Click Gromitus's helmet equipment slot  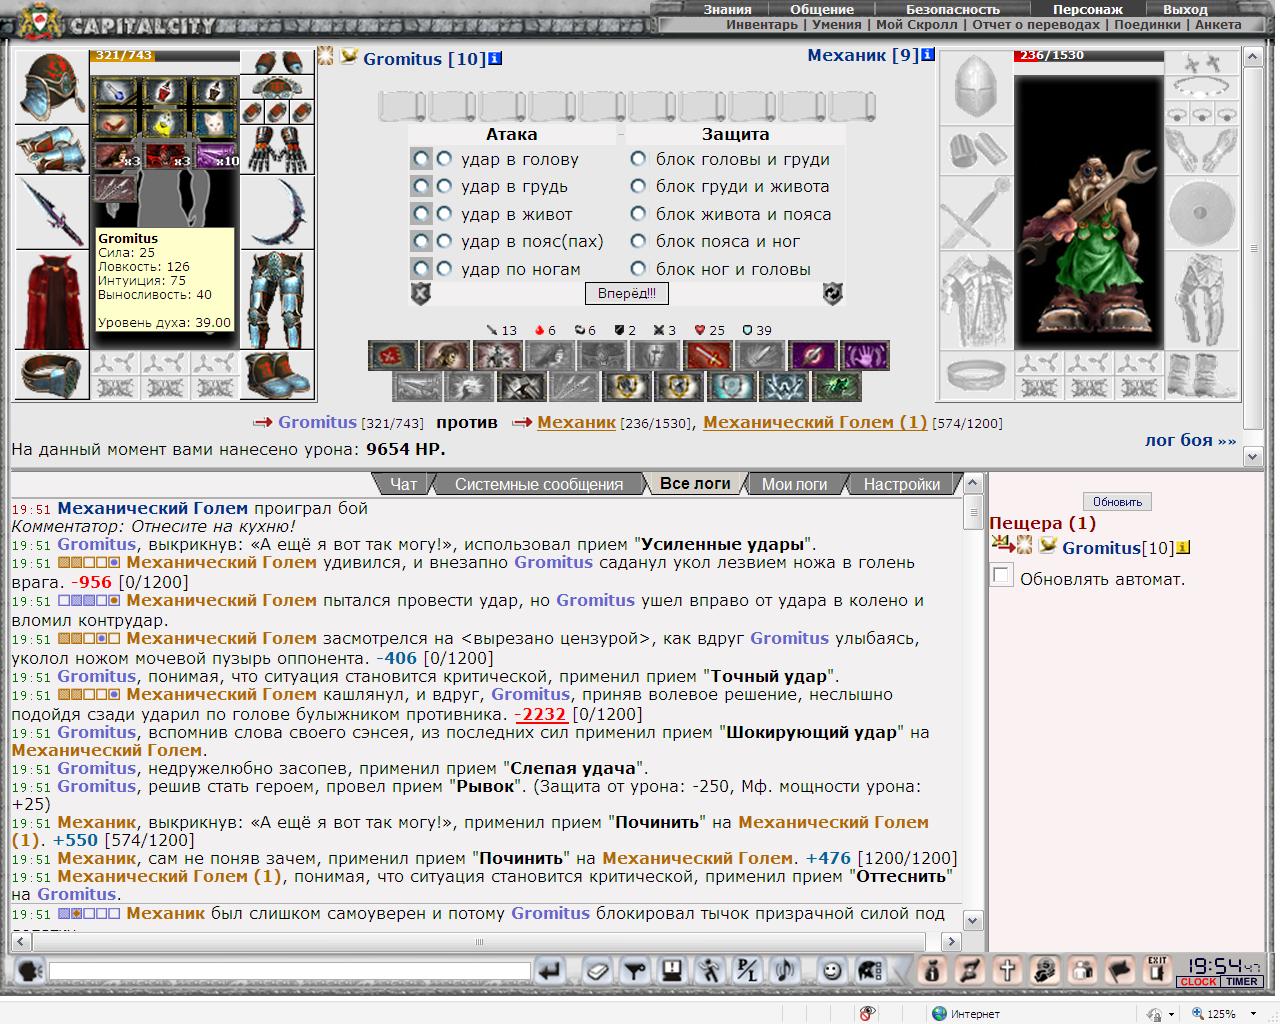(52, 87)
